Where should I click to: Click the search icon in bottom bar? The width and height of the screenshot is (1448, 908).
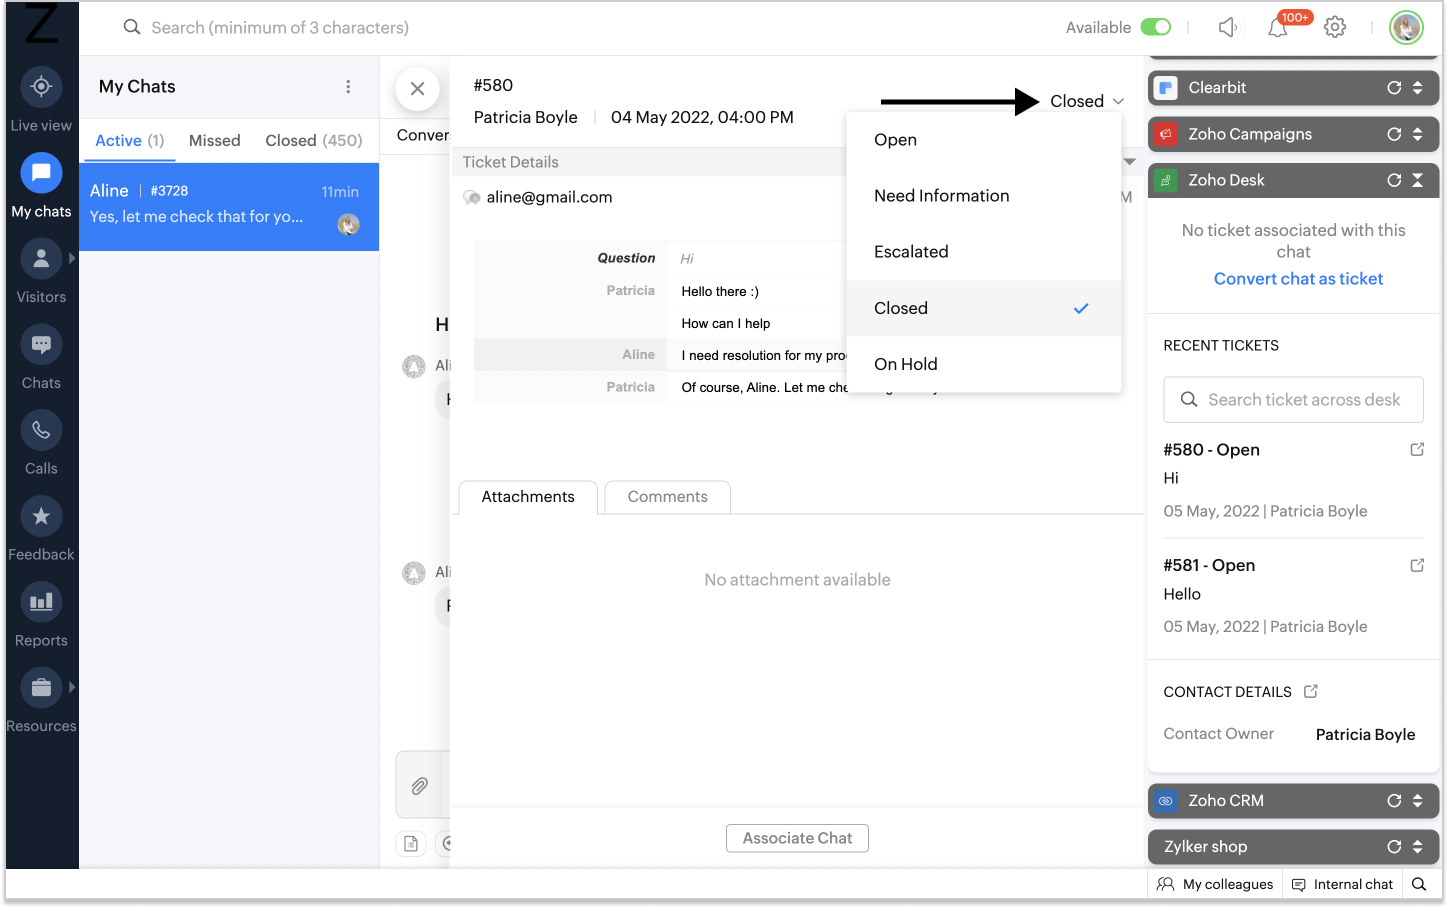coord(1419,884)
